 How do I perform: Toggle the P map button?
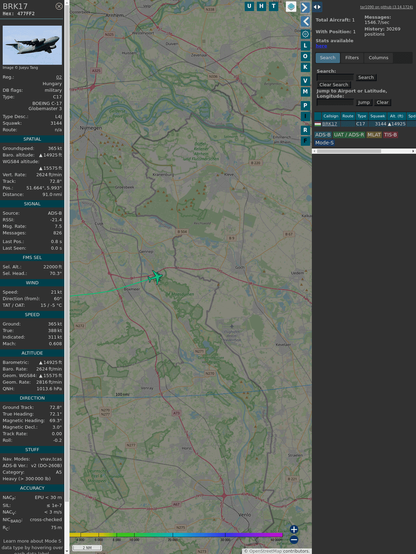coord(305,106)
